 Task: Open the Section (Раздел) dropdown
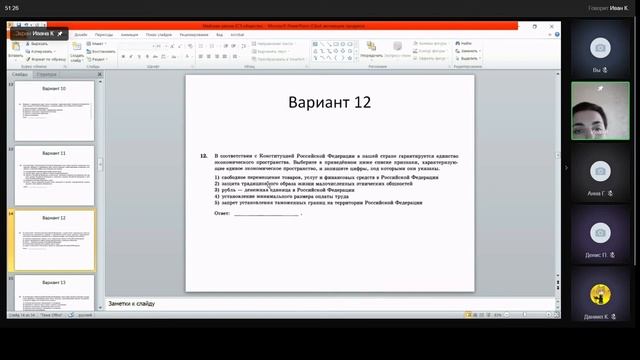click(x=98, y=59)
